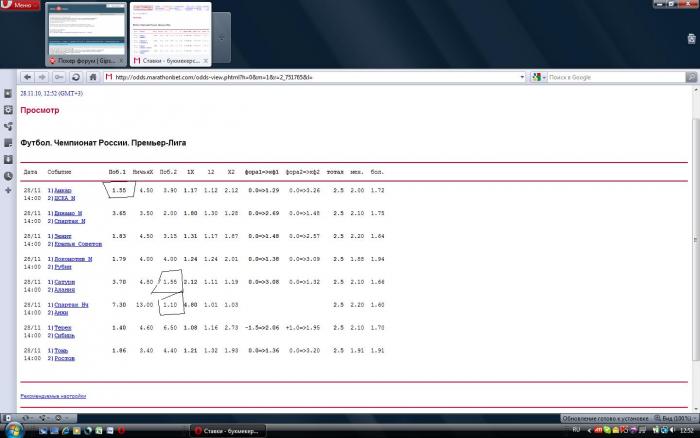
Task: Open the Downloads sidebar panel
Action: 8,159
